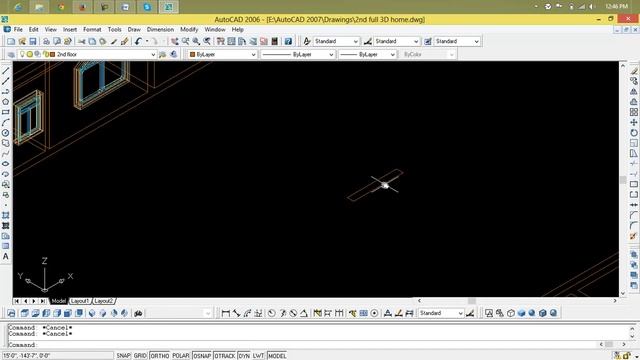Viewport: 640px width, 360px height.
Task: Click the Cut scissors icon
Action: click(x=82, y=41)
